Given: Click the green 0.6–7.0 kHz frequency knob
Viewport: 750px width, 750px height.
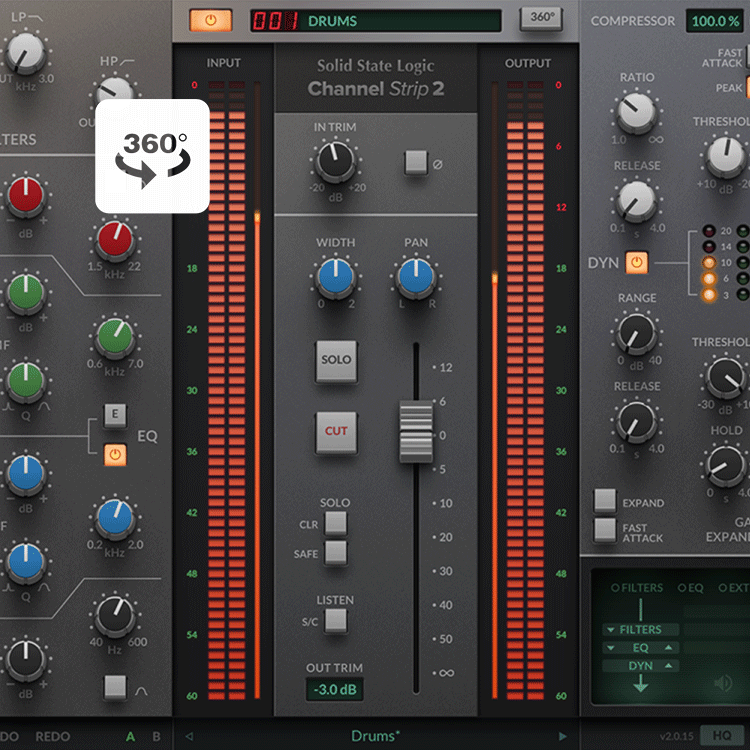Looking at the screenshot, I should [x=115, y=337].
